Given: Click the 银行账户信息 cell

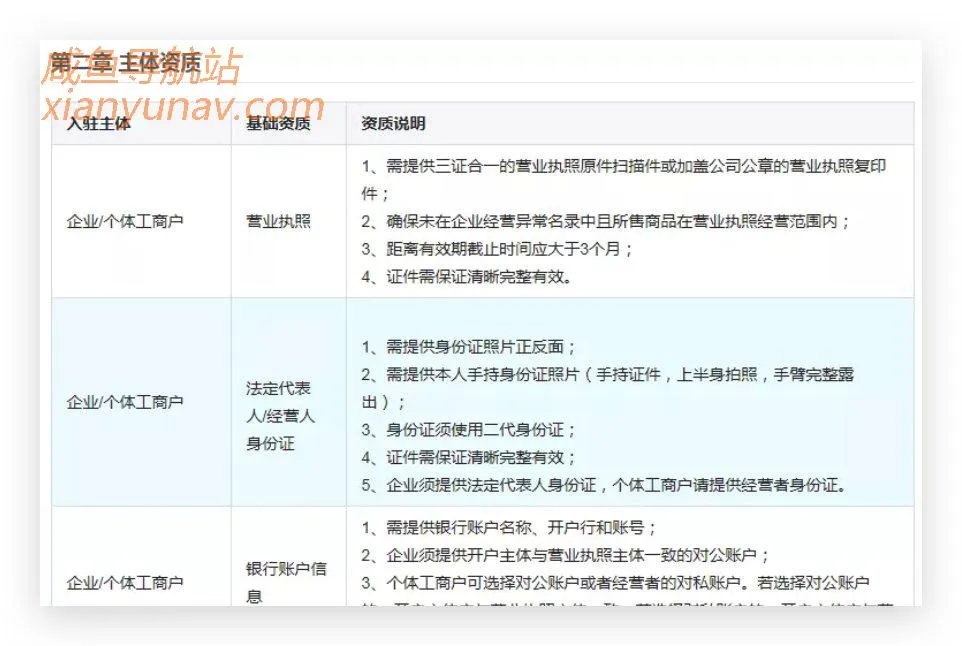Looking at the screenshot, I should 288,572.
